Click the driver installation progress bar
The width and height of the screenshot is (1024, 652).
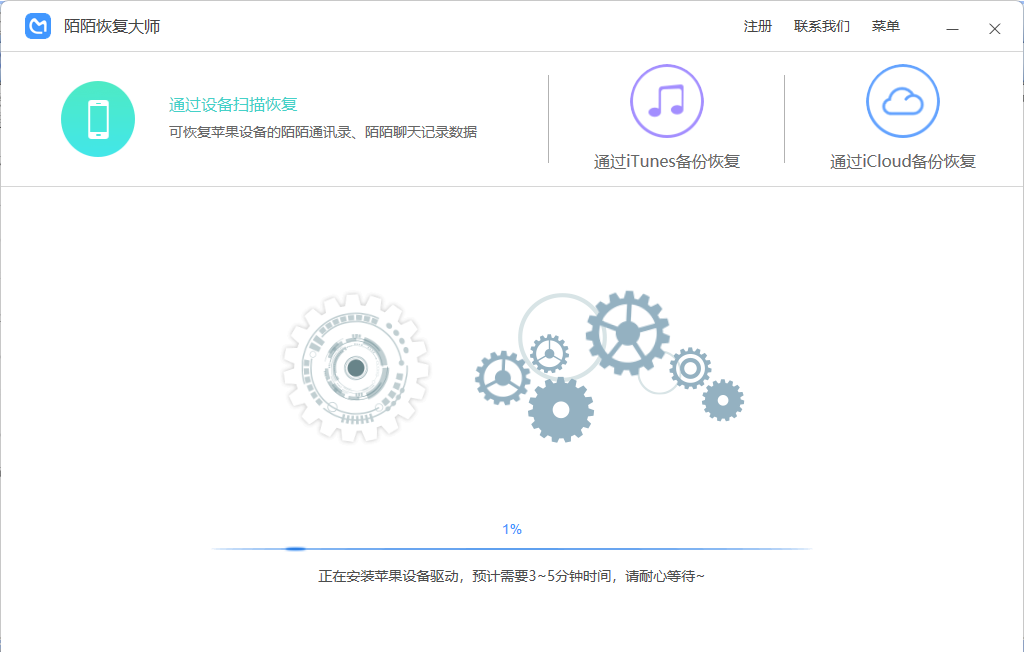(511, 549)
